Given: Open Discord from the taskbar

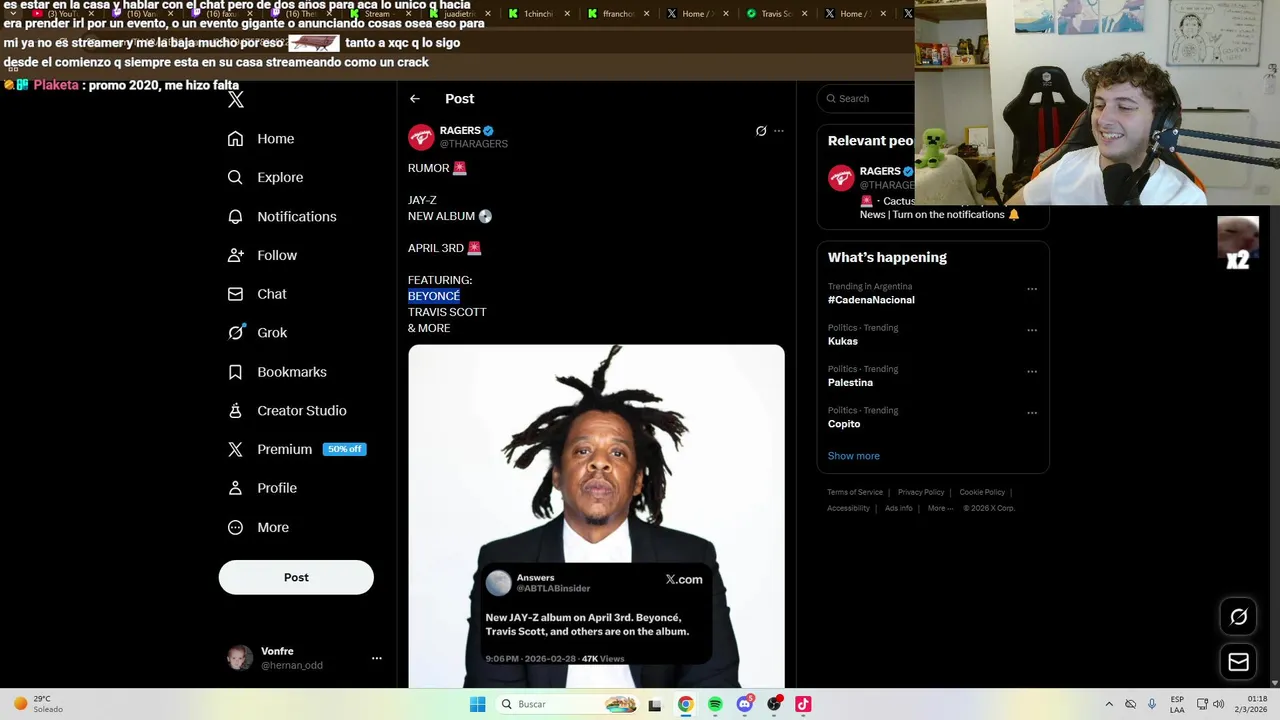Looking at the screenshot, I should click(744, 704).
